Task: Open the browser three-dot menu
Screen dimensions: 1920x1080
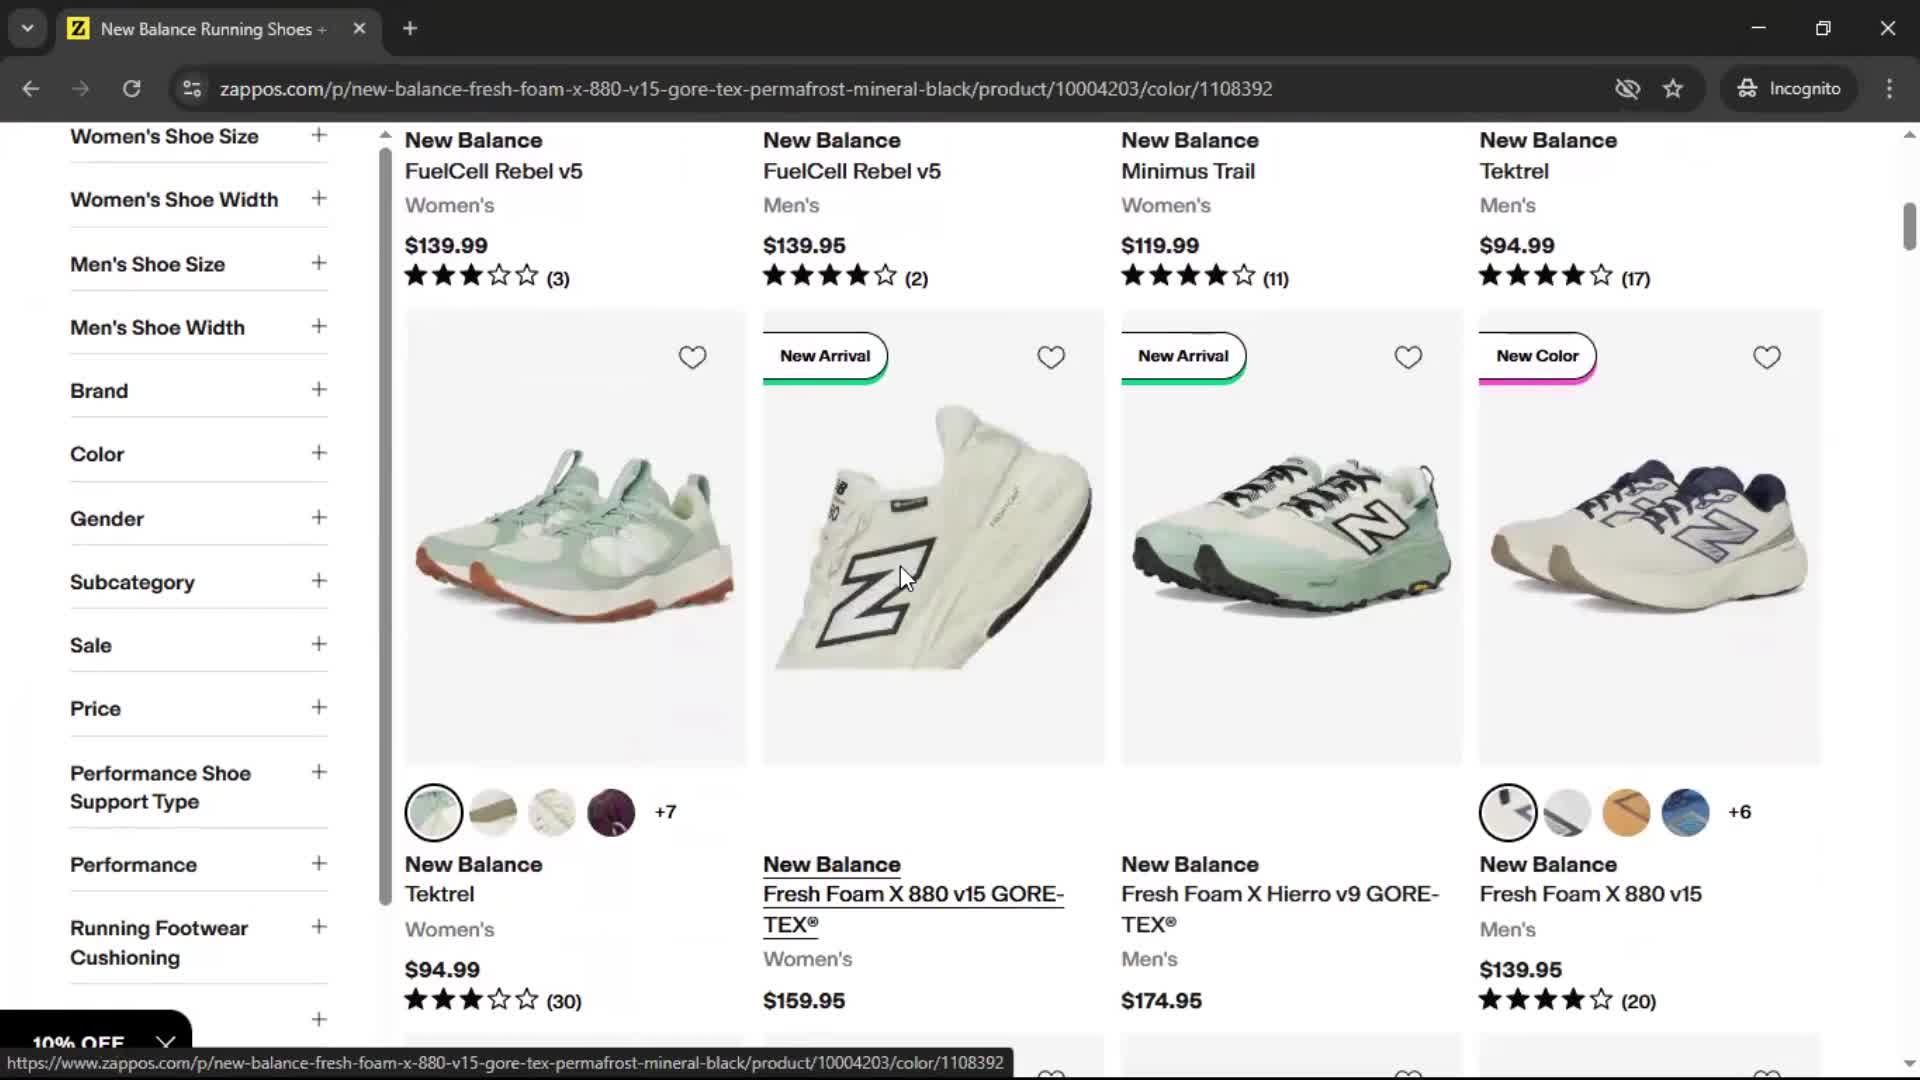Action: [1889, 89]
